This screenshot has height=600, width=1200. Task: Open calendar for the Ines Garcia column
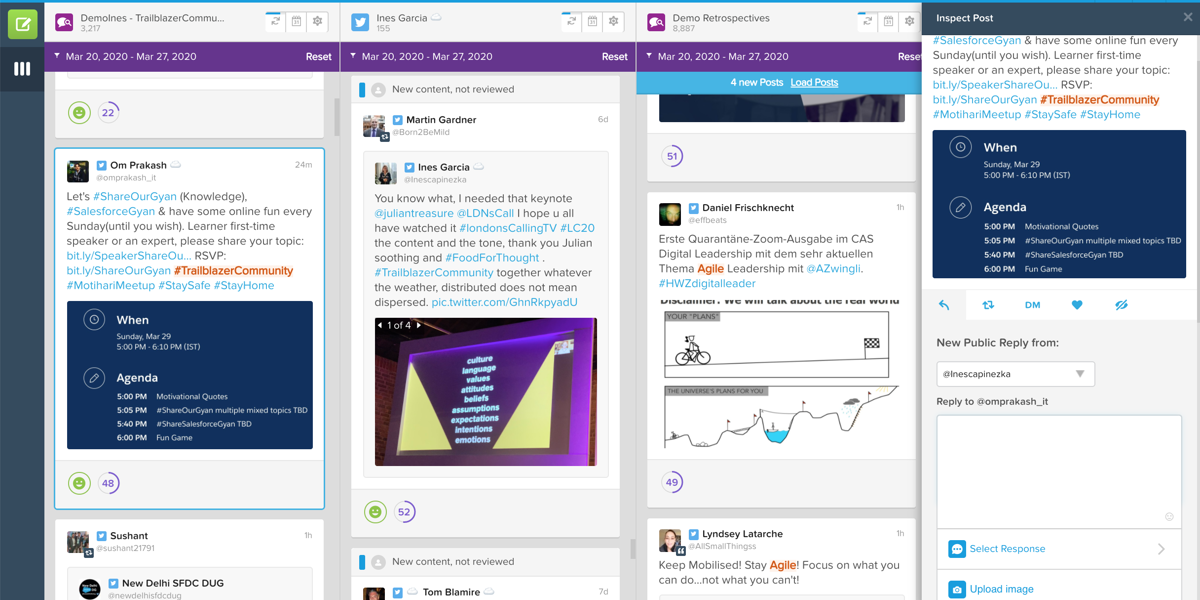(592, 21)
